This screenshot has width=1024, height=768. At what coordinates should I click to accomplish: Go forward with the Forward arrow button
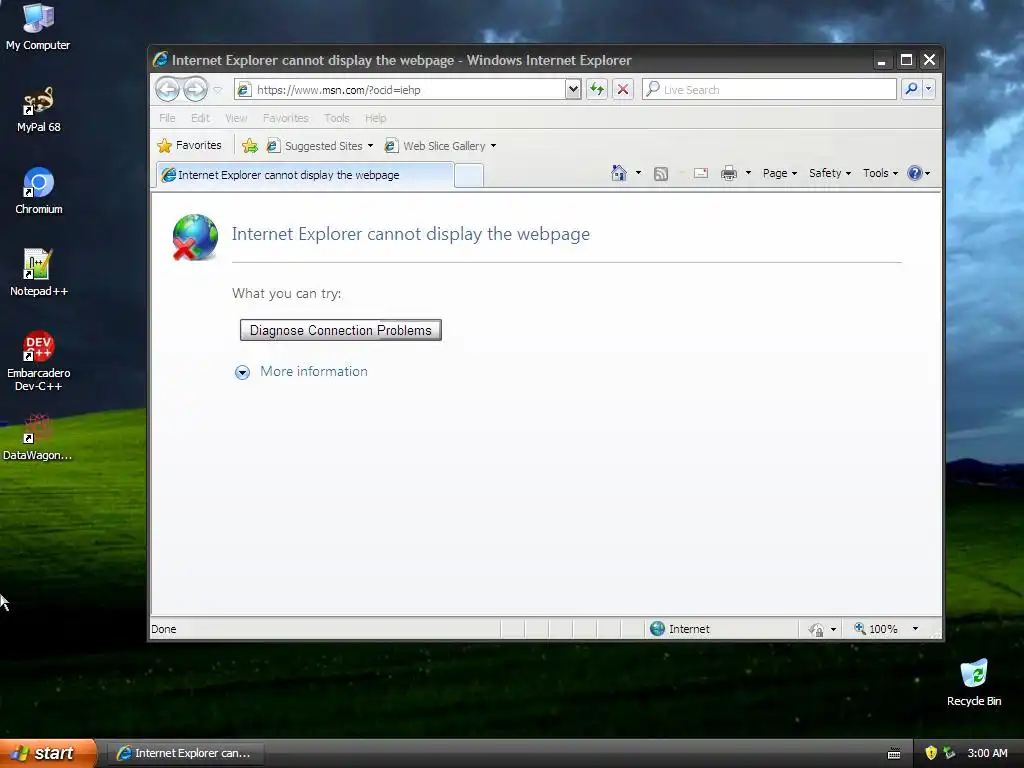pyautogui.click(x=195, y=89)
